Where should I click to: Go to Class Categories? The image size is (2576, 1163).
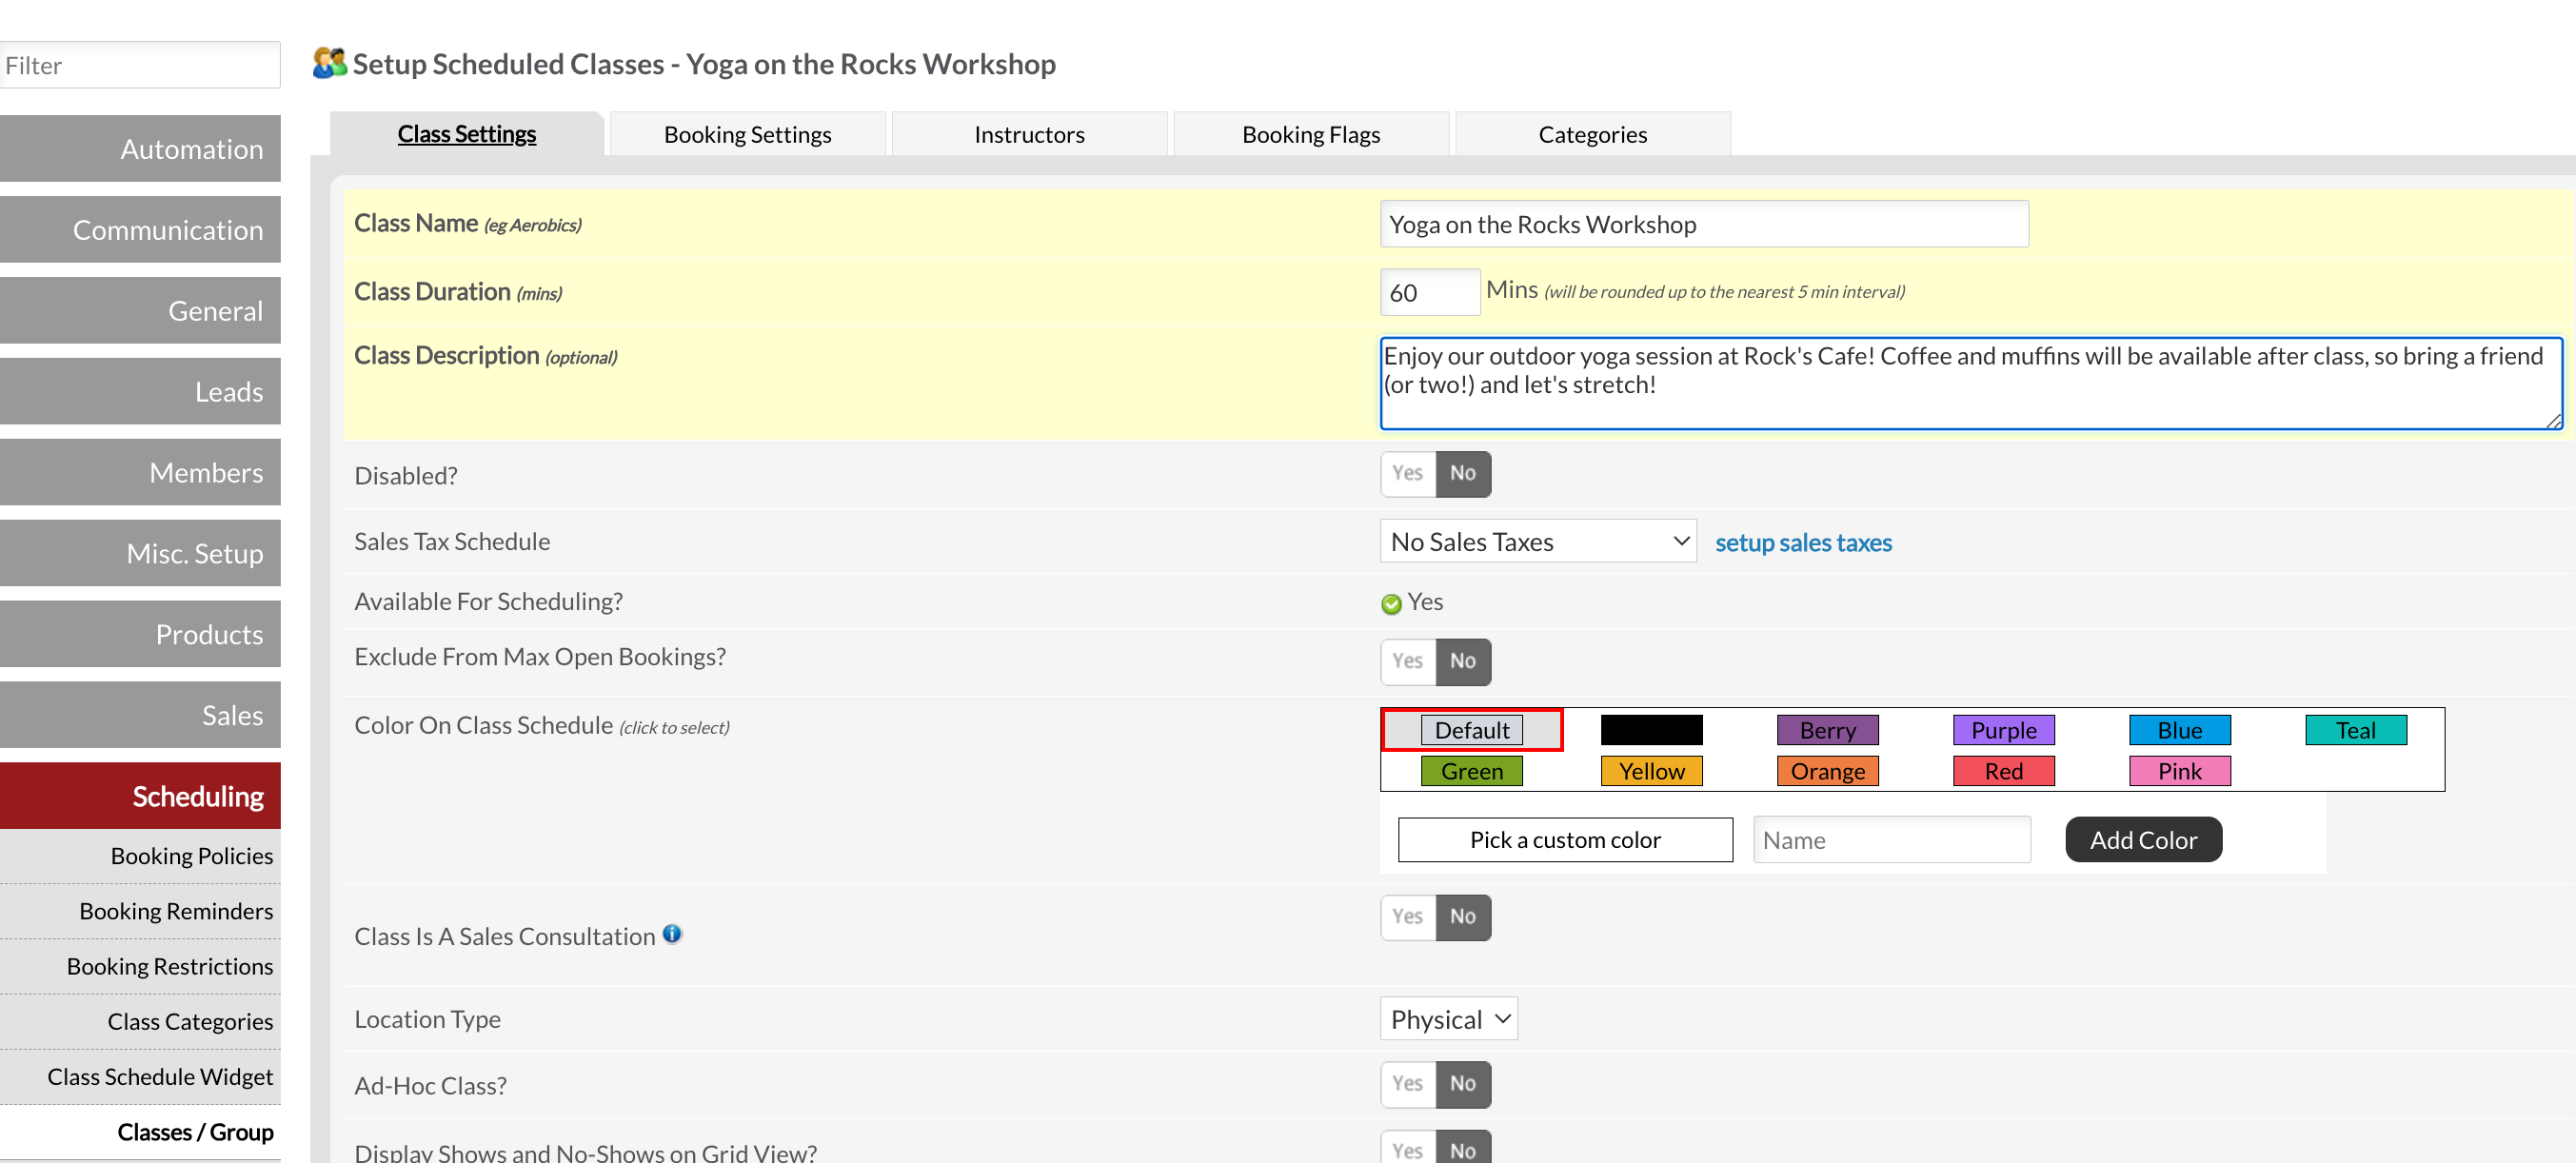coord(140,1021)
